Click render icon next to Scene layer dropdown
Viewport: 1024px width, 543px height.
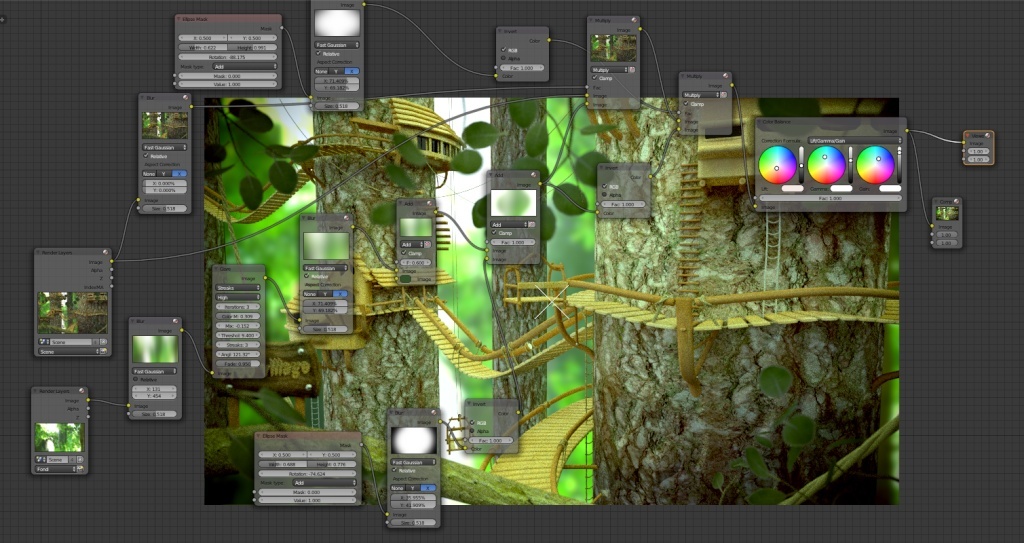click(103, 352)
